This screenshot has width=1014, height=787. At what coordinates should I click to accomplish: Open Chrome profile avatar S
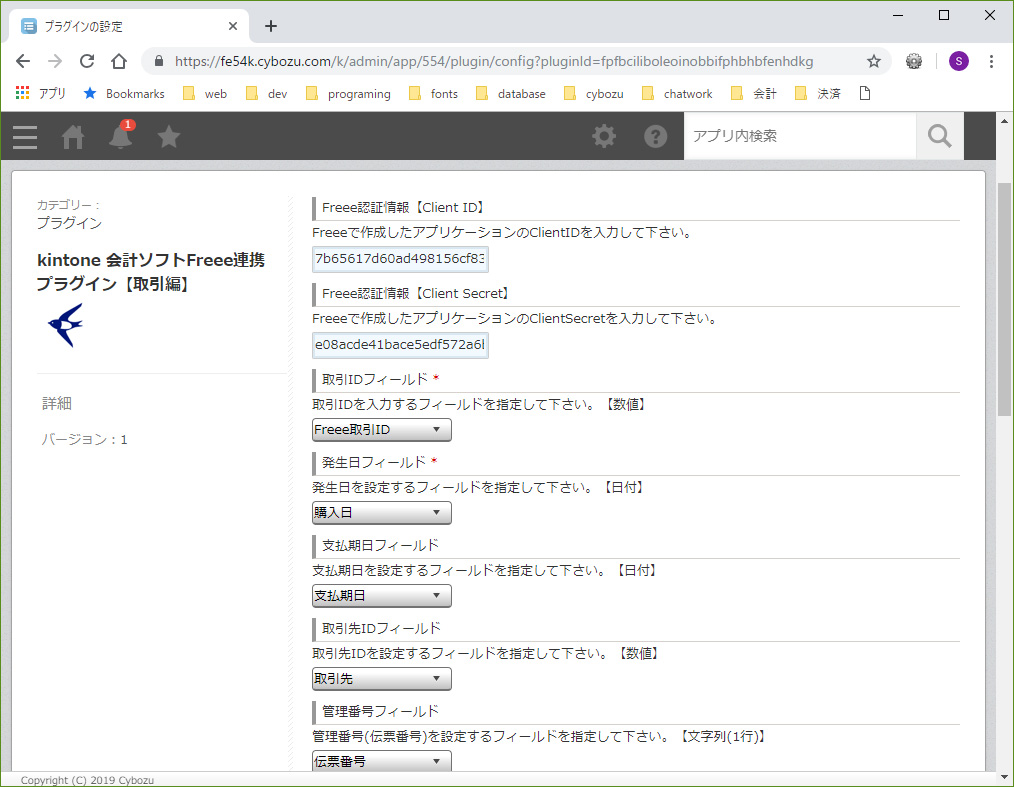[x=958, y=61]
